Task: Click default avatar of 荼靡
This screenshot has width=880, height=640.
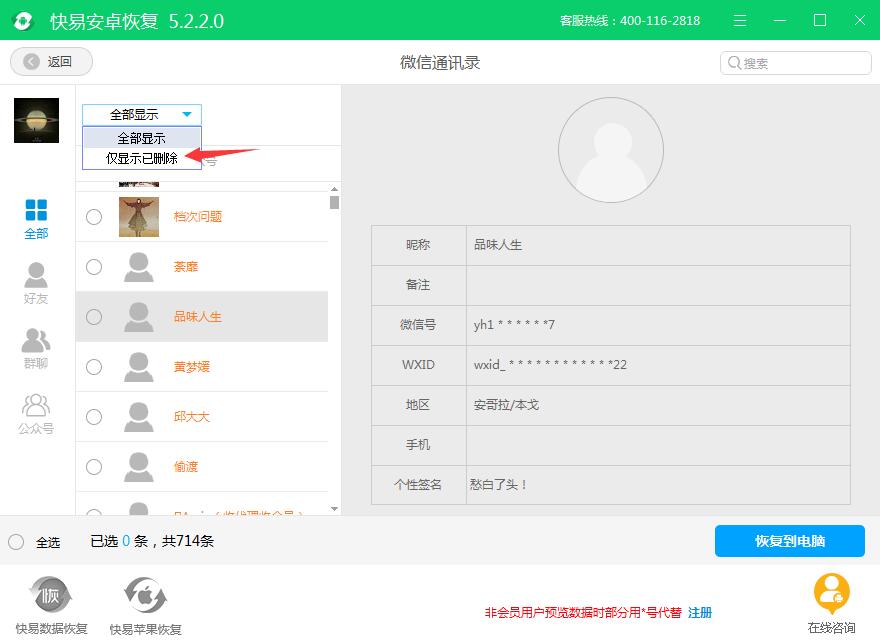Action: pyautogui.click(x=139, y=267)
